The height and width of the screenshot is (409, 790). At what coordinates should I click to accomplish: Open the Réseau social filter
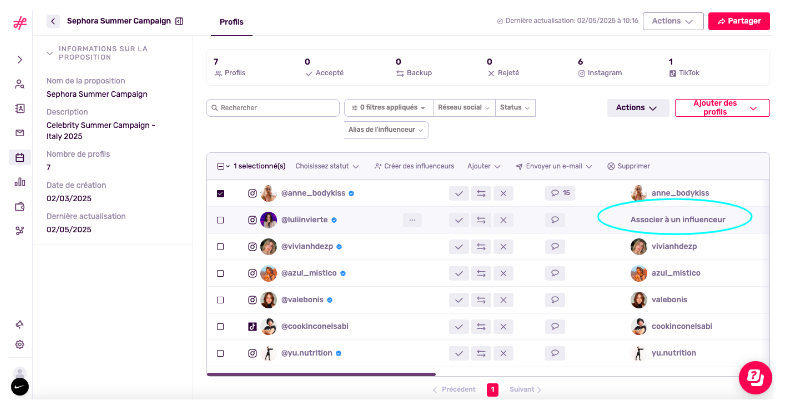tap(464, 108)
